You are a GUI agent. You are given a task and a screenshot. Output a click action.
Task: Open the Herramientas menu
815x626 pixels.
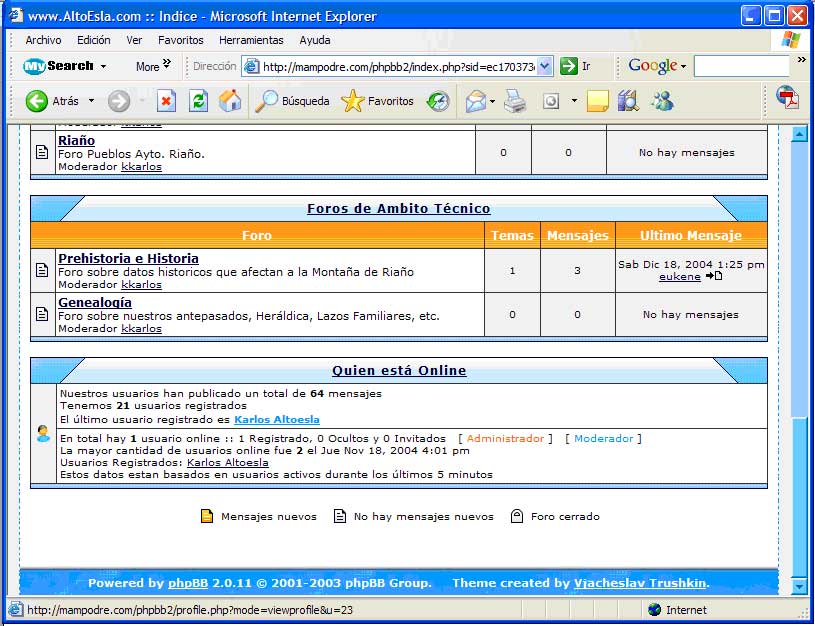point(251,40)
